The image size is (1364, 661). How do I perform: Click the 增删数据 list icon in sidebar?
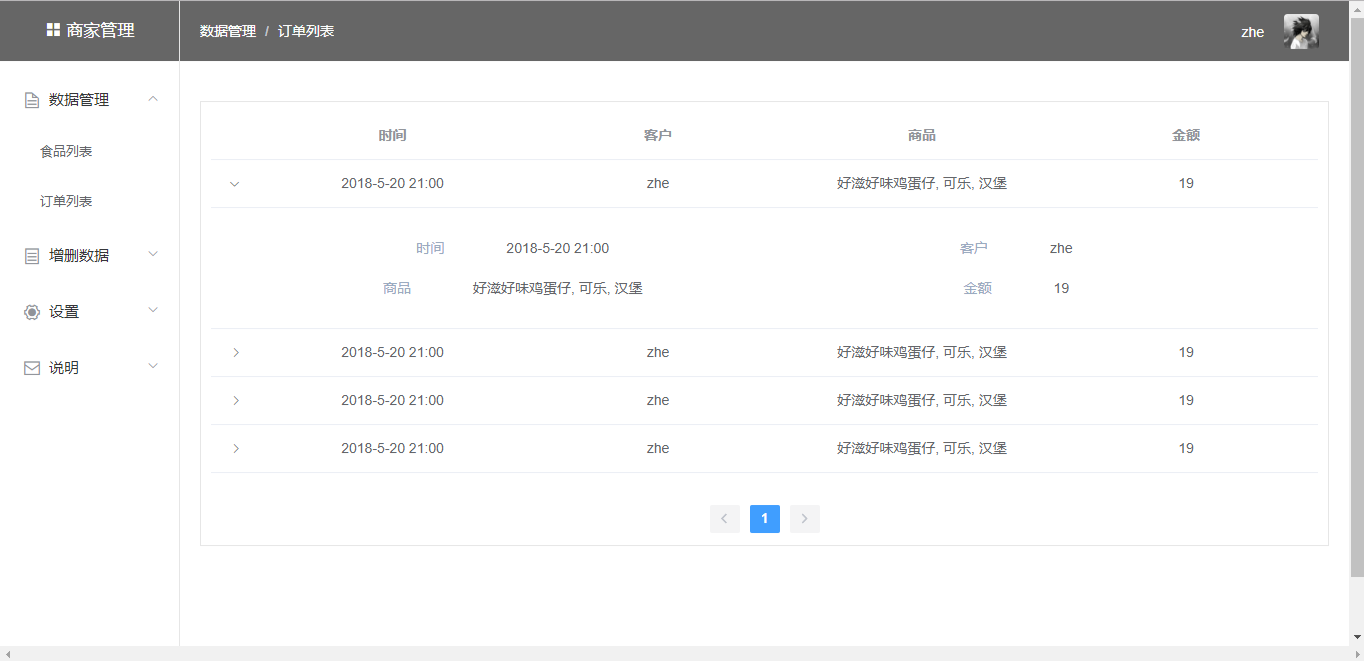[32, 256]
